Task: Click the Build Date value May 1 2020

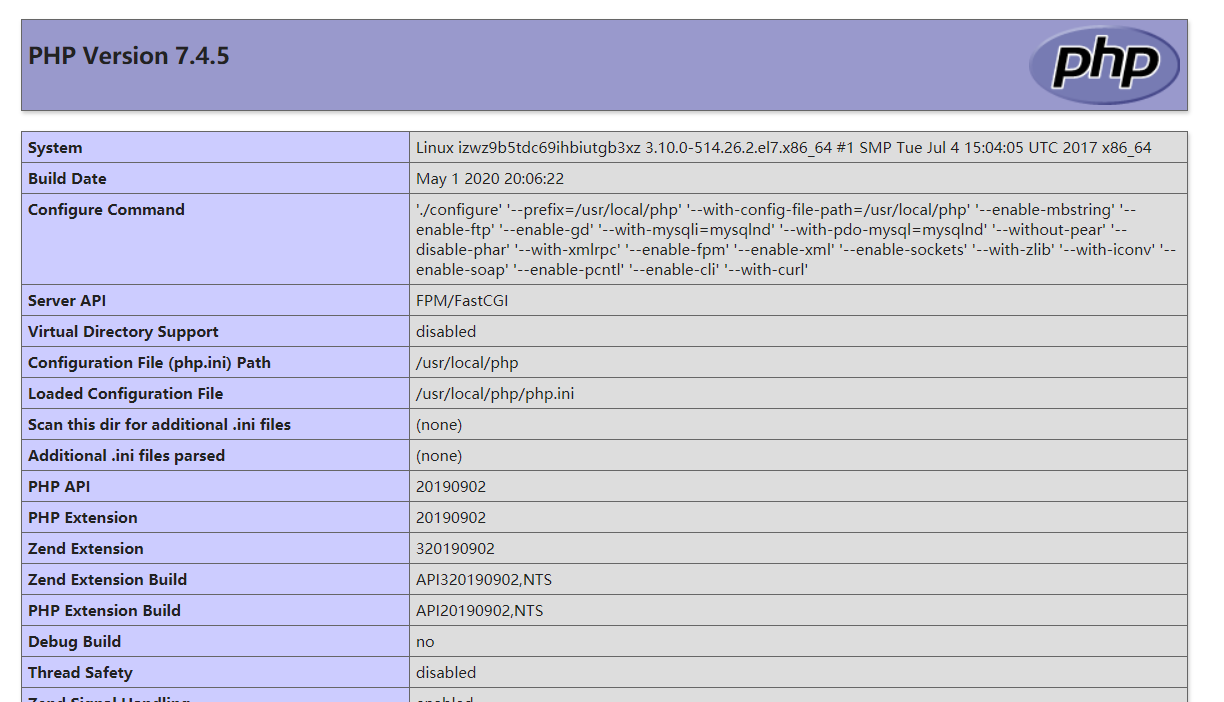Action: (490, 179)
